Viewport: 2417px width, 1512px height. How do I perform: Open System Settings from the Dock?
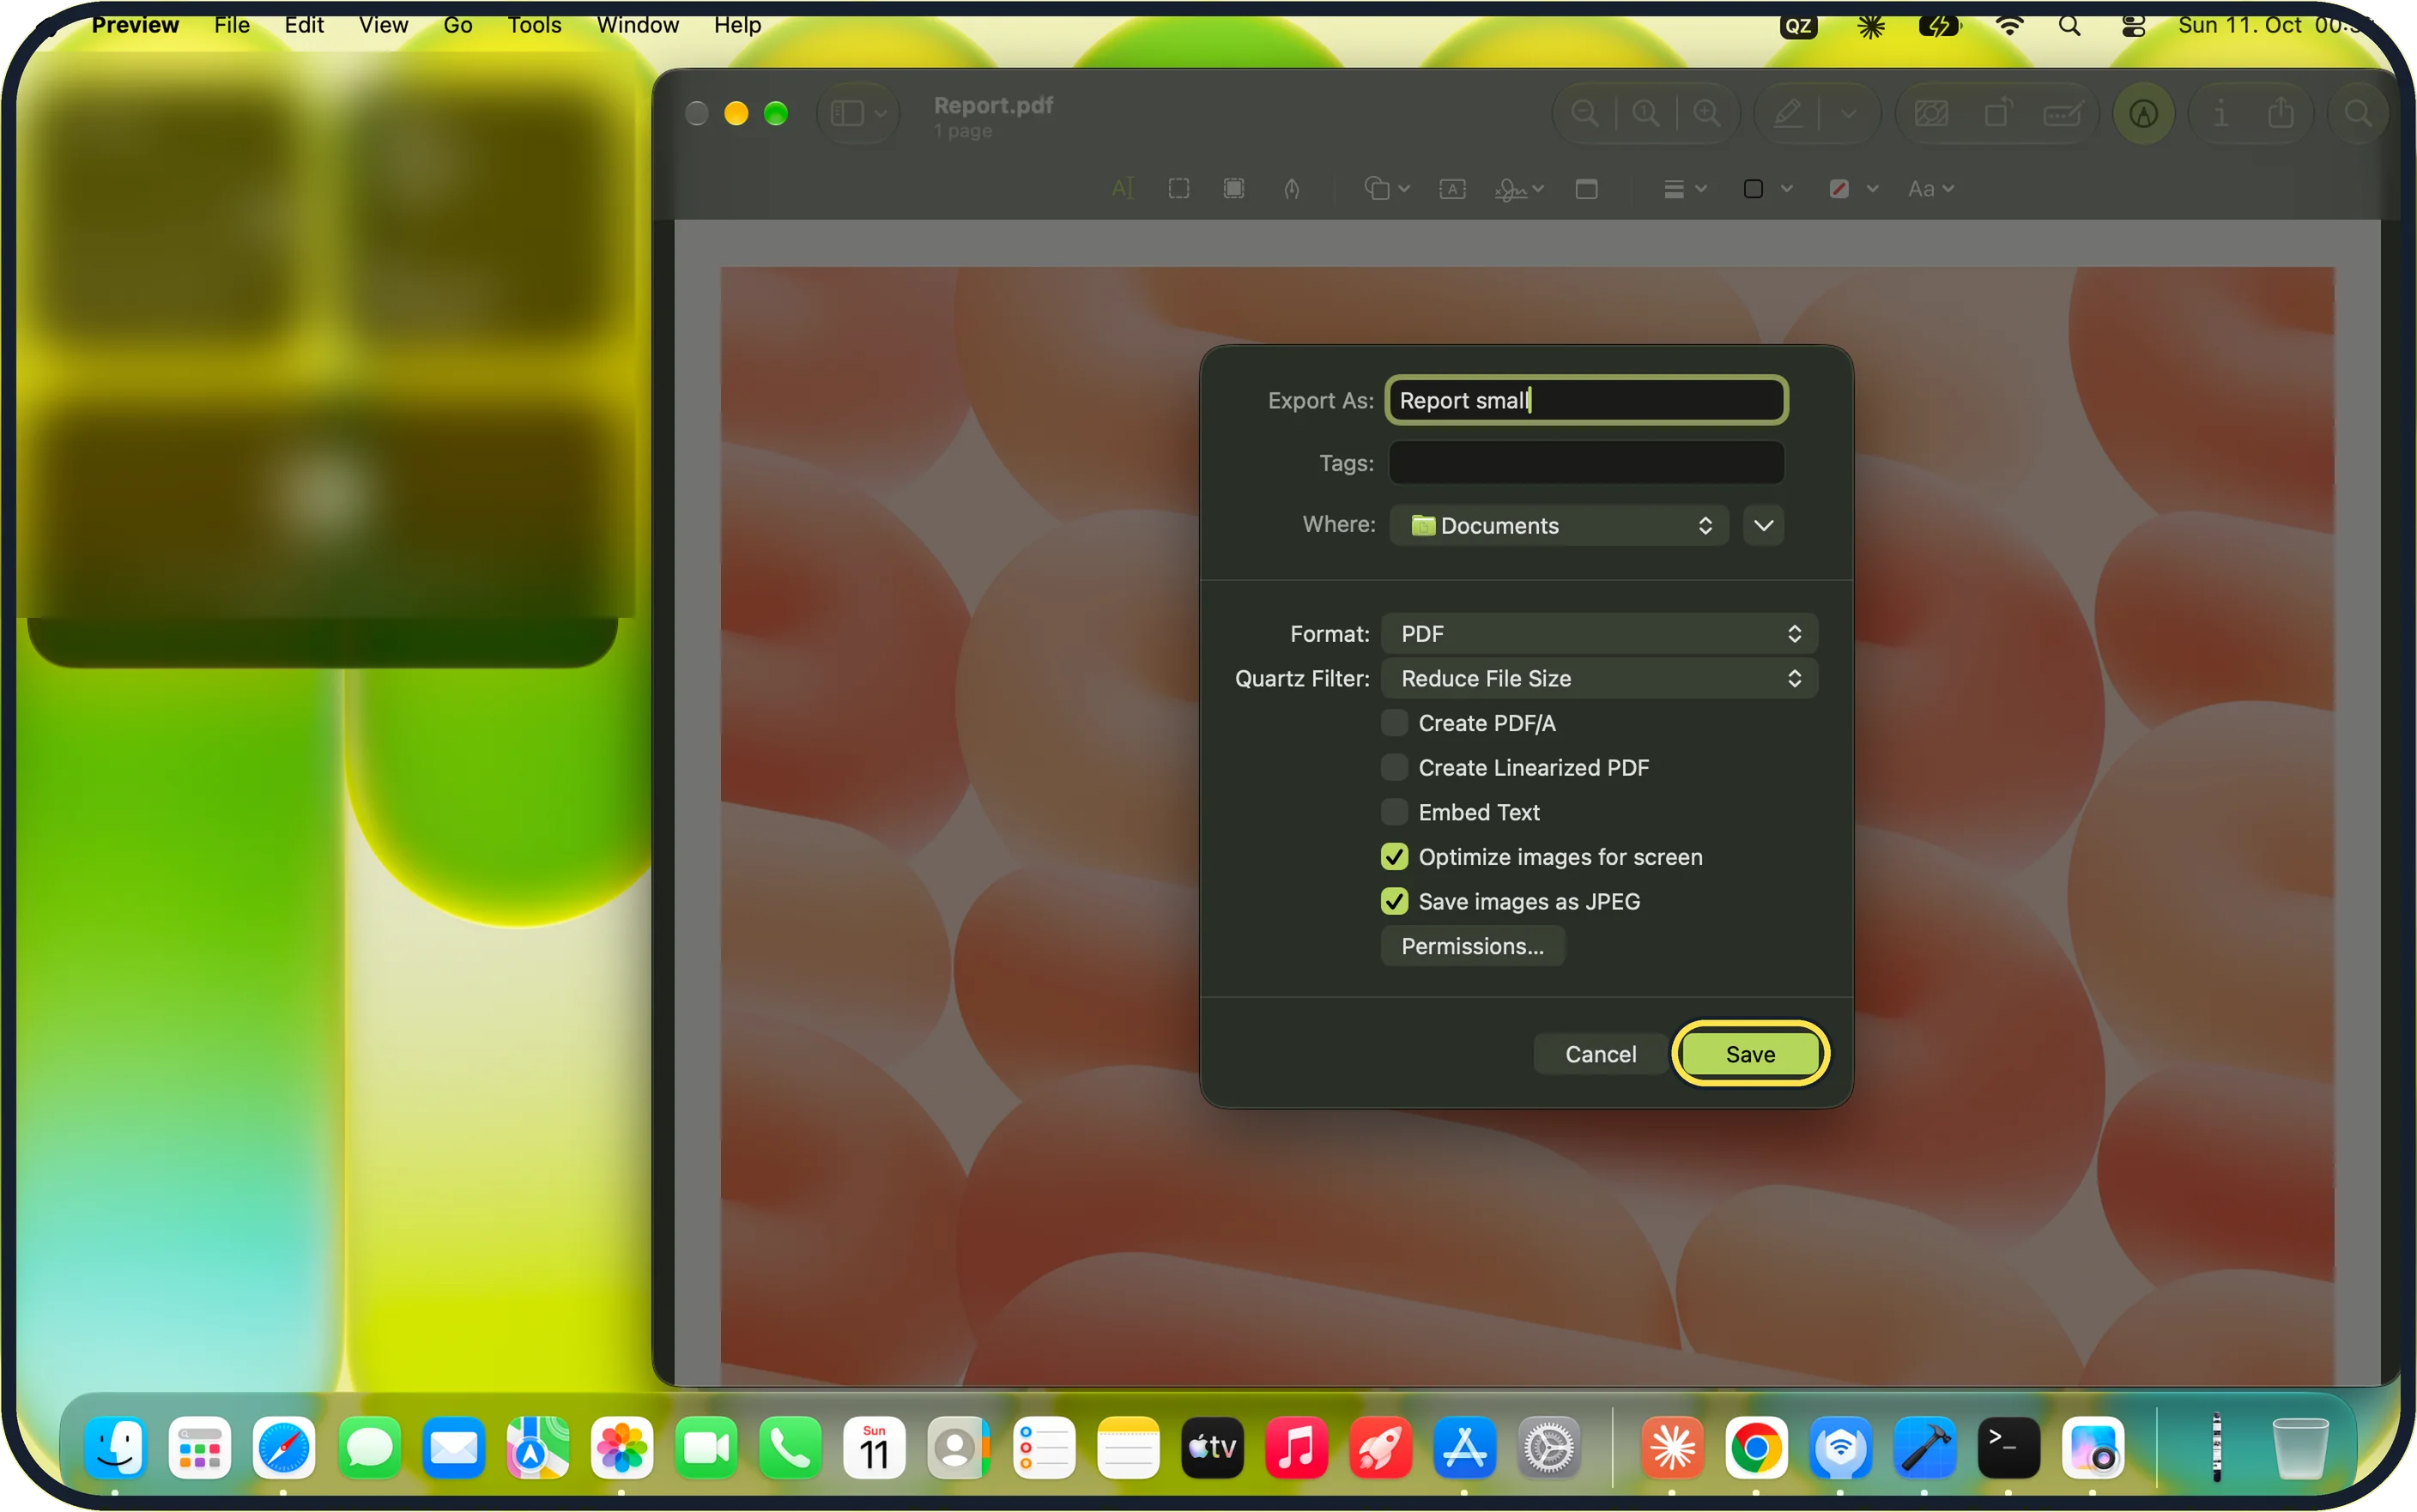tap(1548, 1447)
